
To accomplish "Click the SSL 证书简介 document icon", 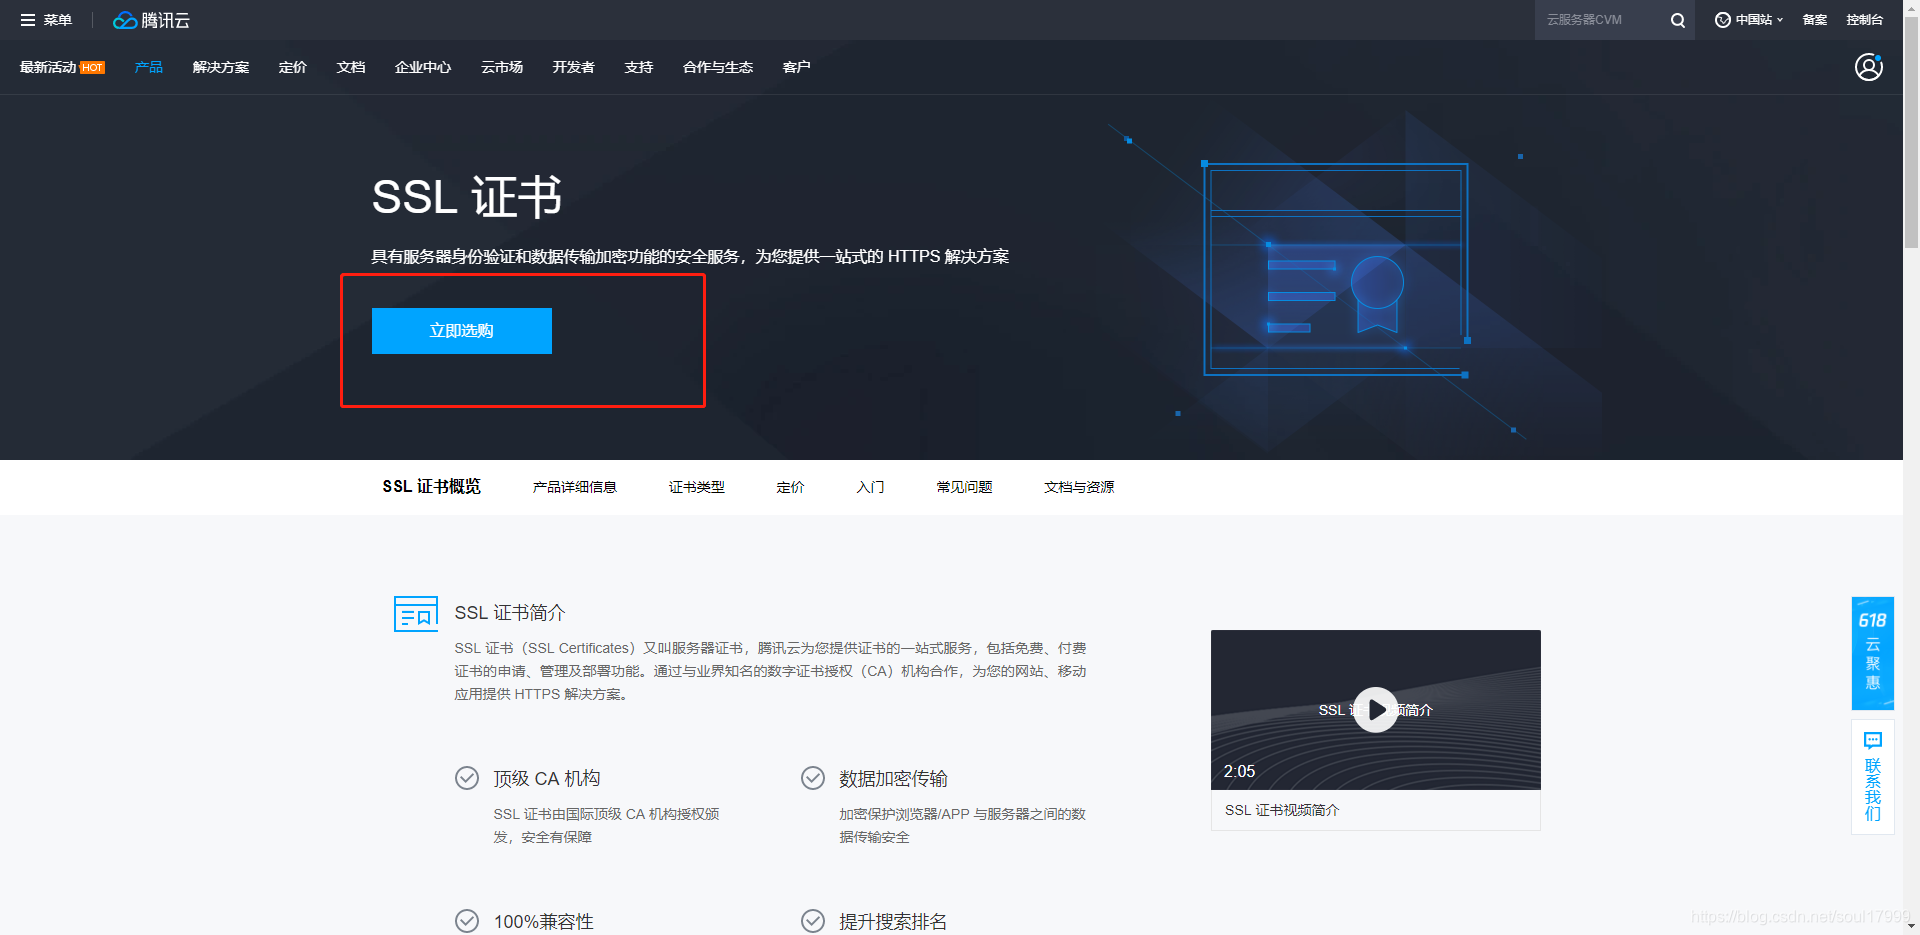I will coord(416,613).
